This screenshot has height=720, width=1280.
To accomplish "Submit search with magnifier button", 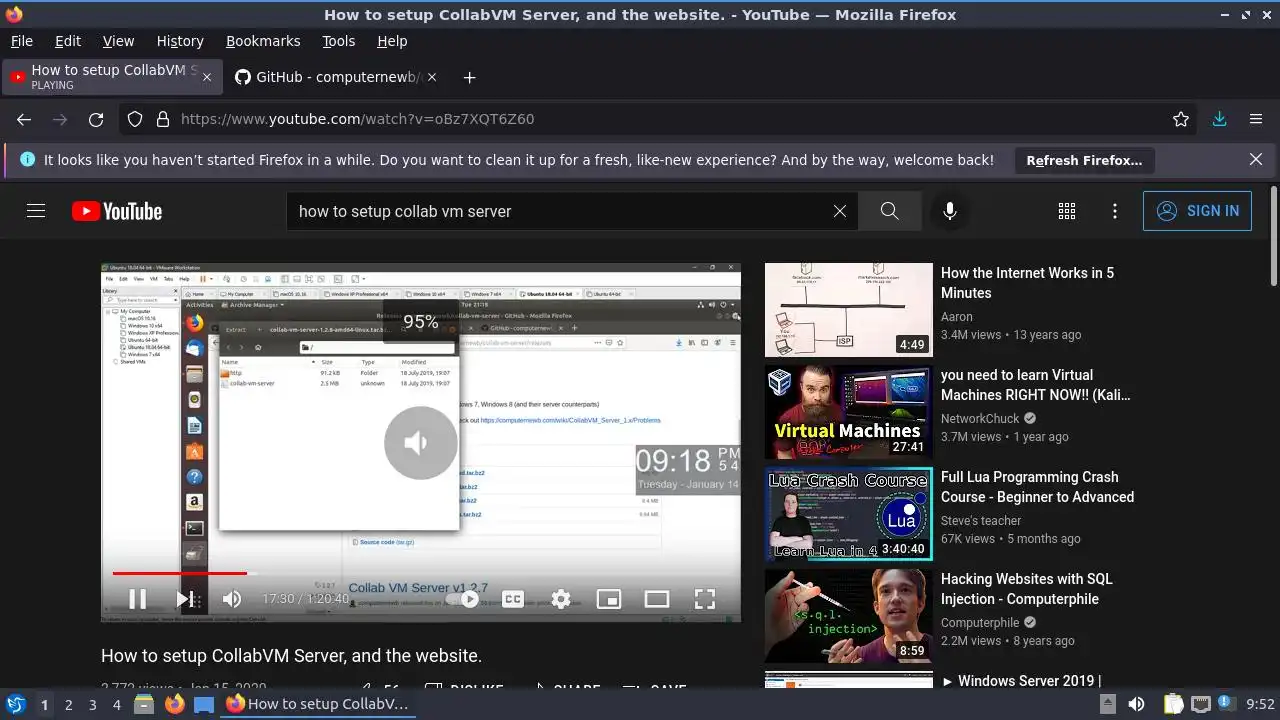I will (x=890, y=211).
